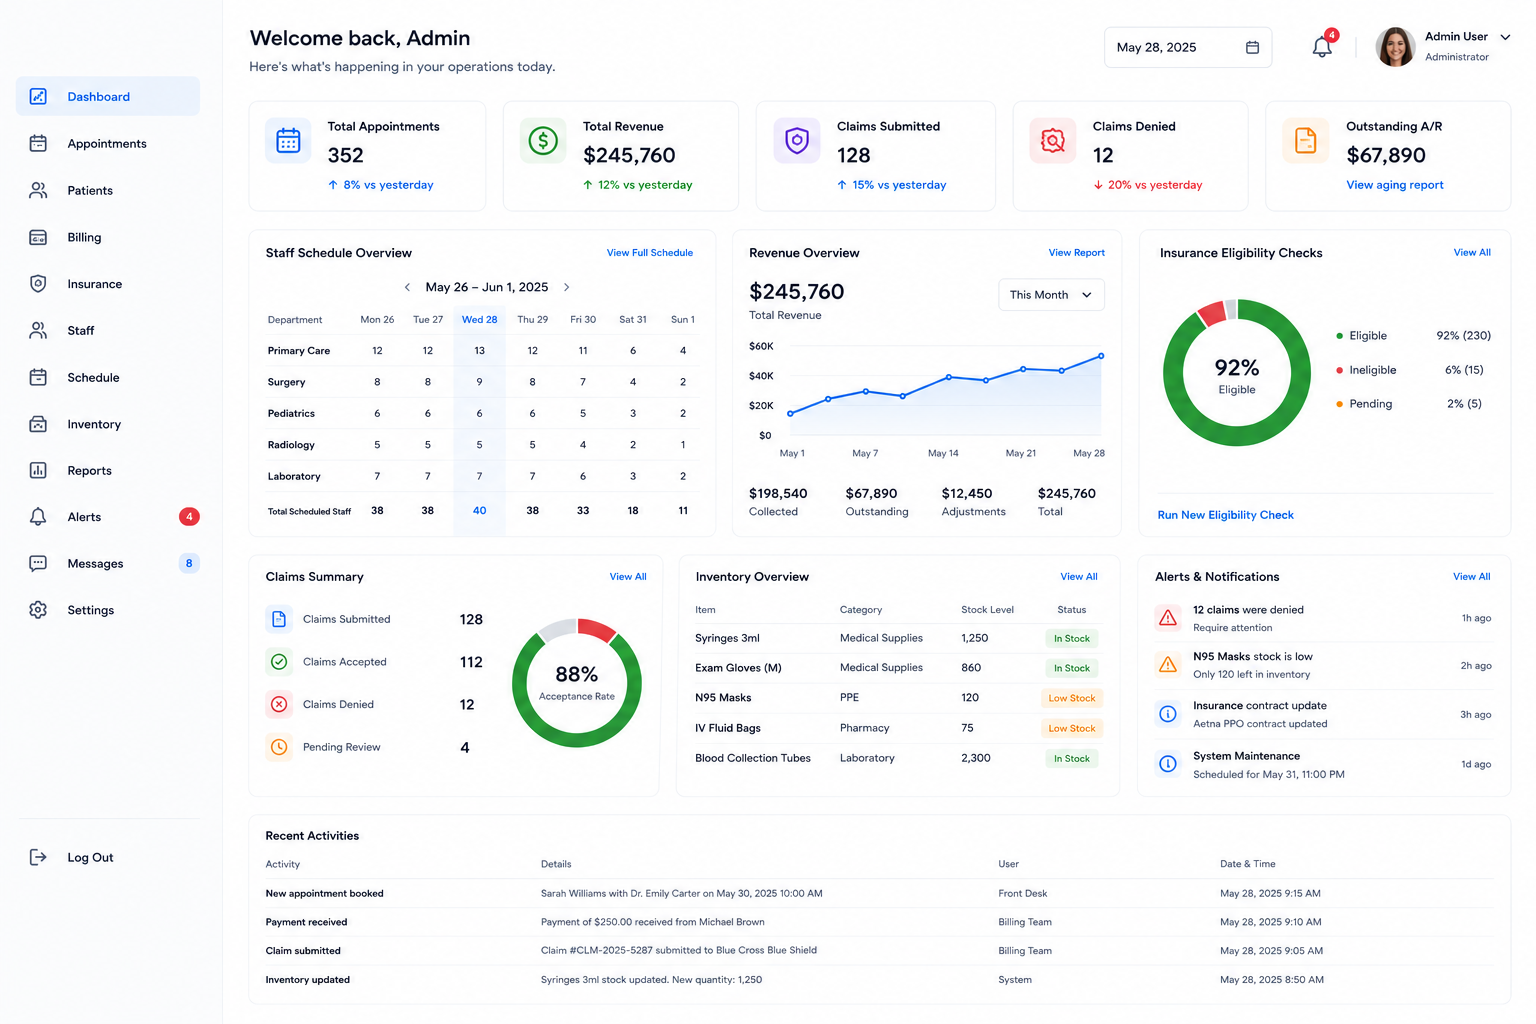Viewport: 1536px width, 1024px height.
Task: Click View All in Alerts & Notifications
Action: (x=1472, y=577)
